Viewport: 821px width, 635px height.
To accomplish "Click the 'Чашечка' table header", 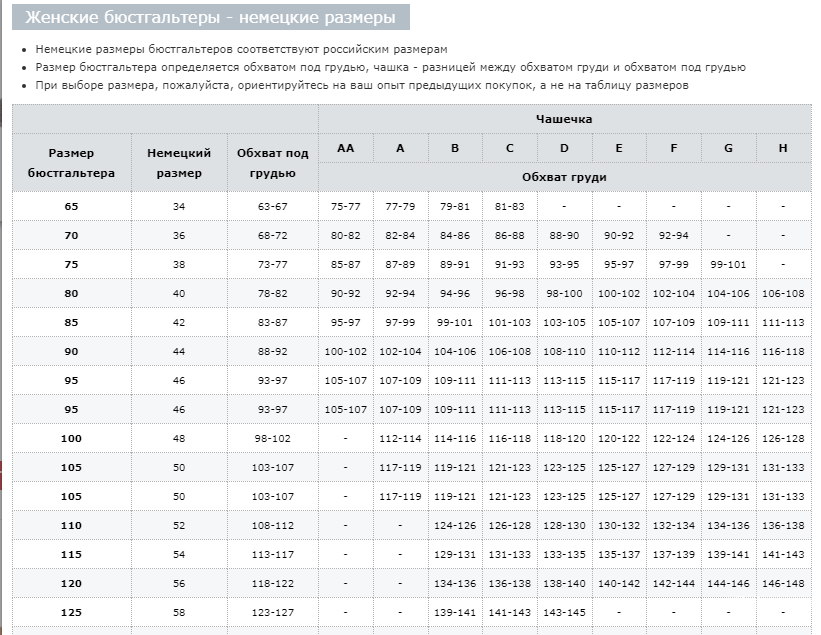I will coord(564,119).
